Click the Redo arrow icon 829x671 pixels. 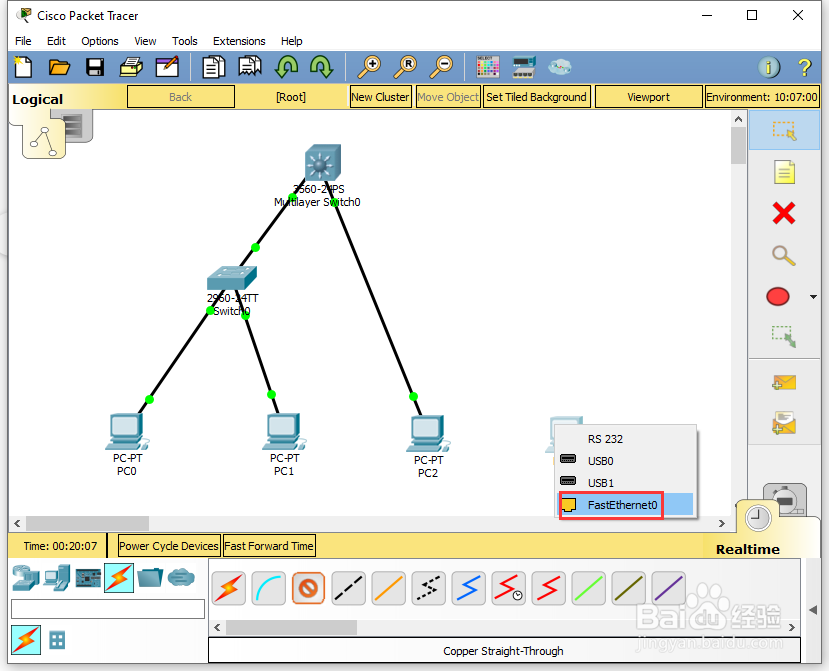[321, 67]
